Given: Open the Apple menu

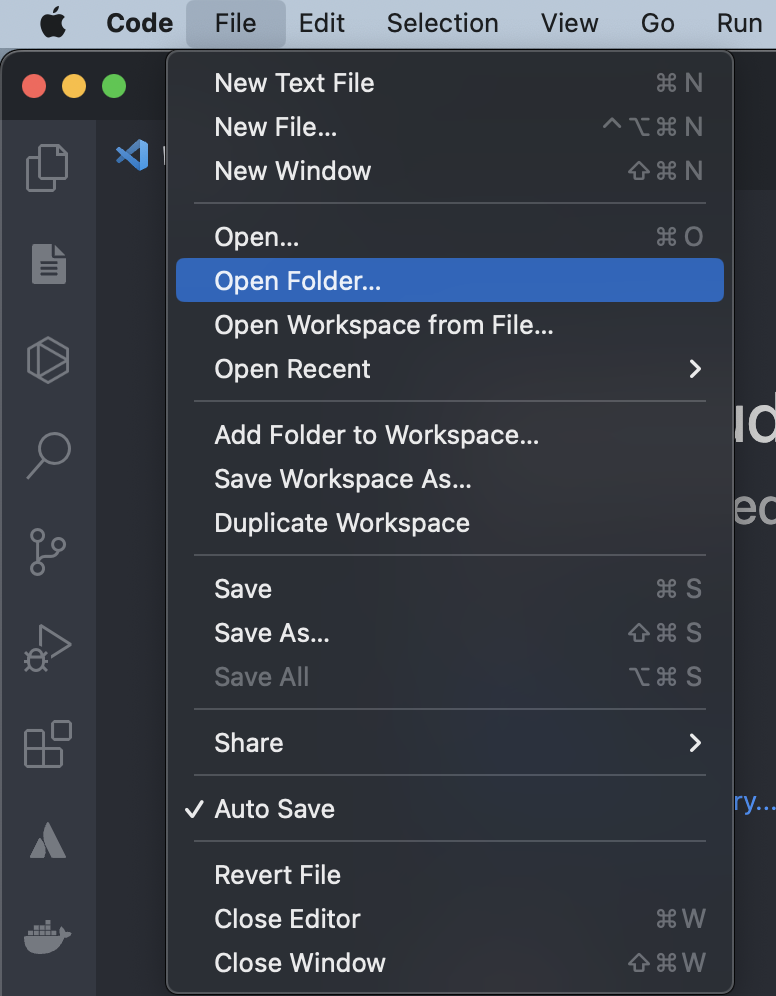Looking at the screenshot, I should (54, 23).
